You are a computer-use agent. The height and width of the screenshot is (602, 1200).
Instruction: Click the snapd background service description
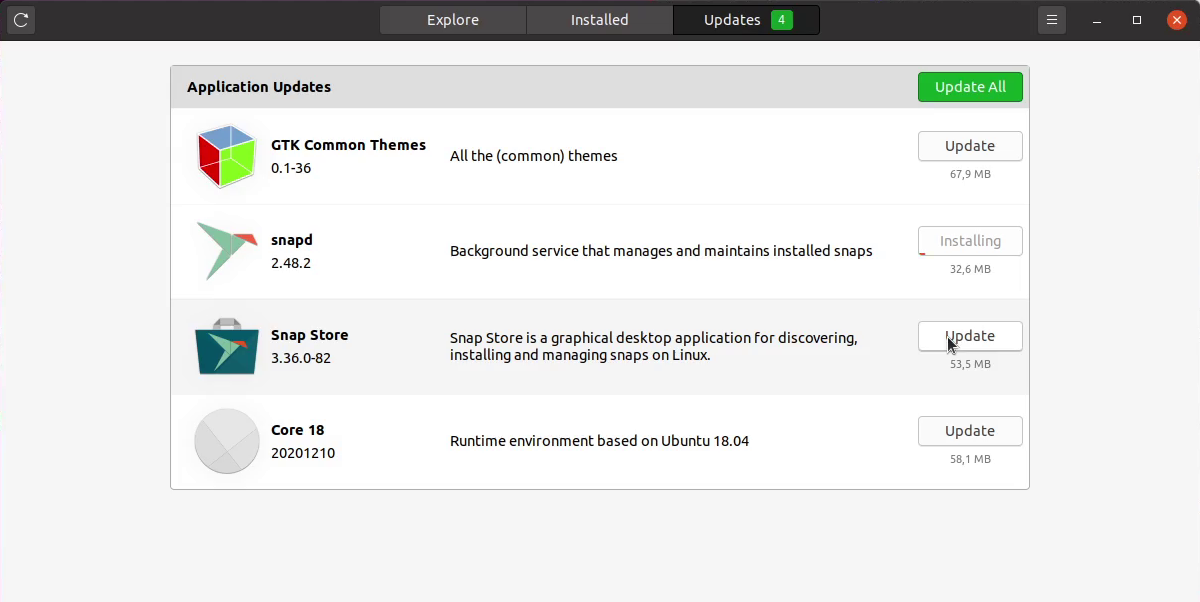click(661, 251)
